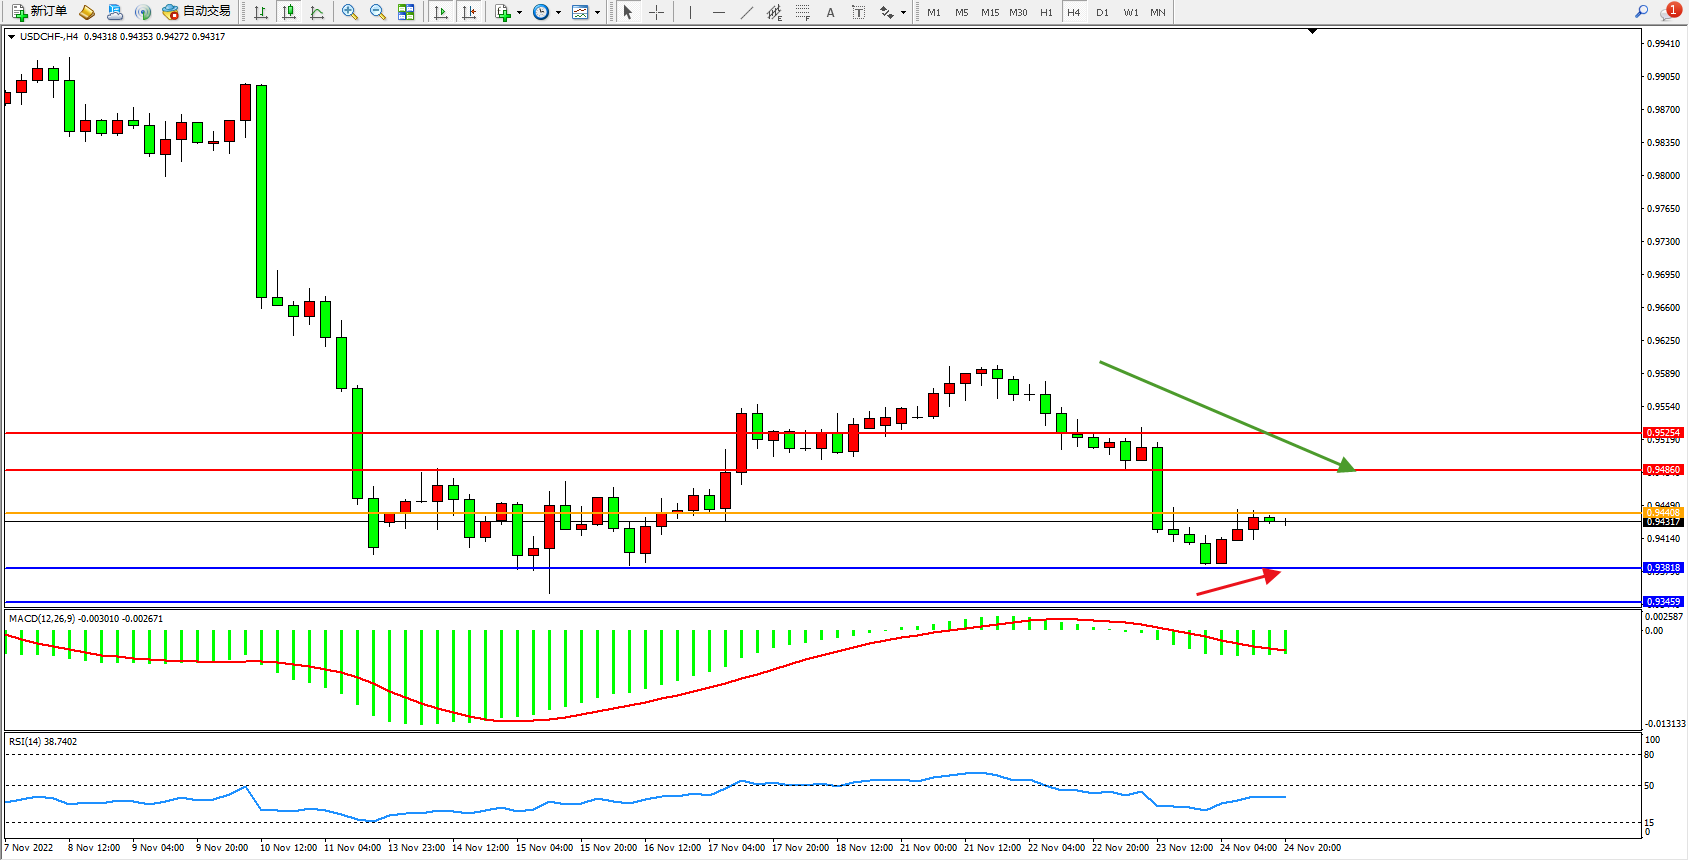The height and width of the screenshot is (861, 1689).
Task: Click the zoom out magnifier icon
Action: coord(378,12)
